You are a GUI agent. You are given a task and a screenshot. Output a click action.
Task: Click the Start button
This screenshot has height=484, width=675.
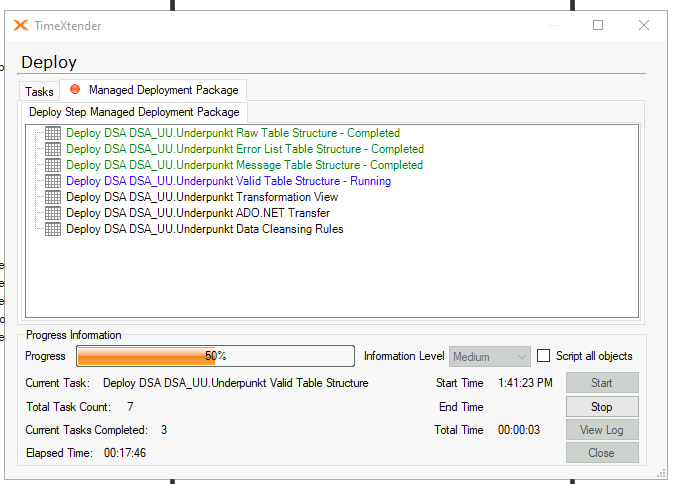tap(602, 383)
